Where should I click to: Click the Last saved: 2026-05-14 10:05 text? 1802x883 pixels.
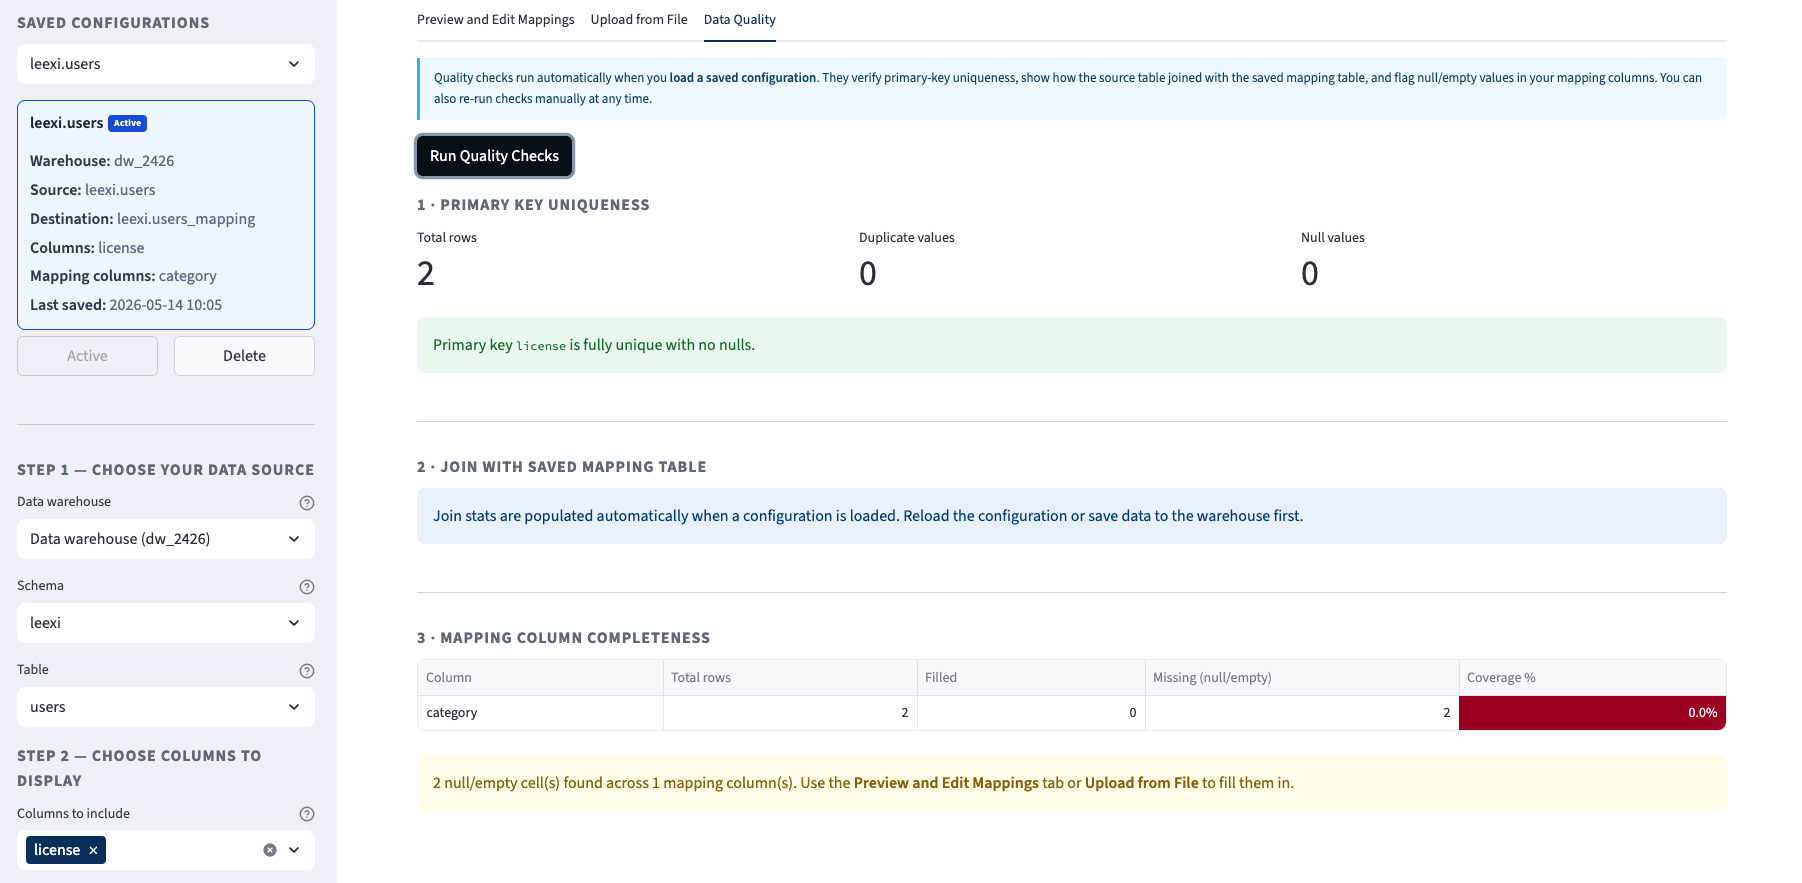(x=126, y=305)
